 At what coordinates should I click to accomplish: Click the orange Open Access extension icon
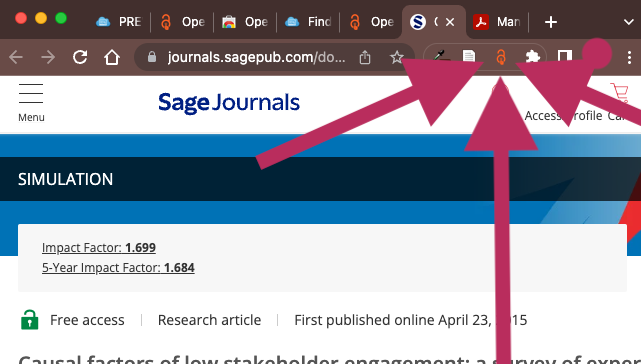tap(501, 57)
